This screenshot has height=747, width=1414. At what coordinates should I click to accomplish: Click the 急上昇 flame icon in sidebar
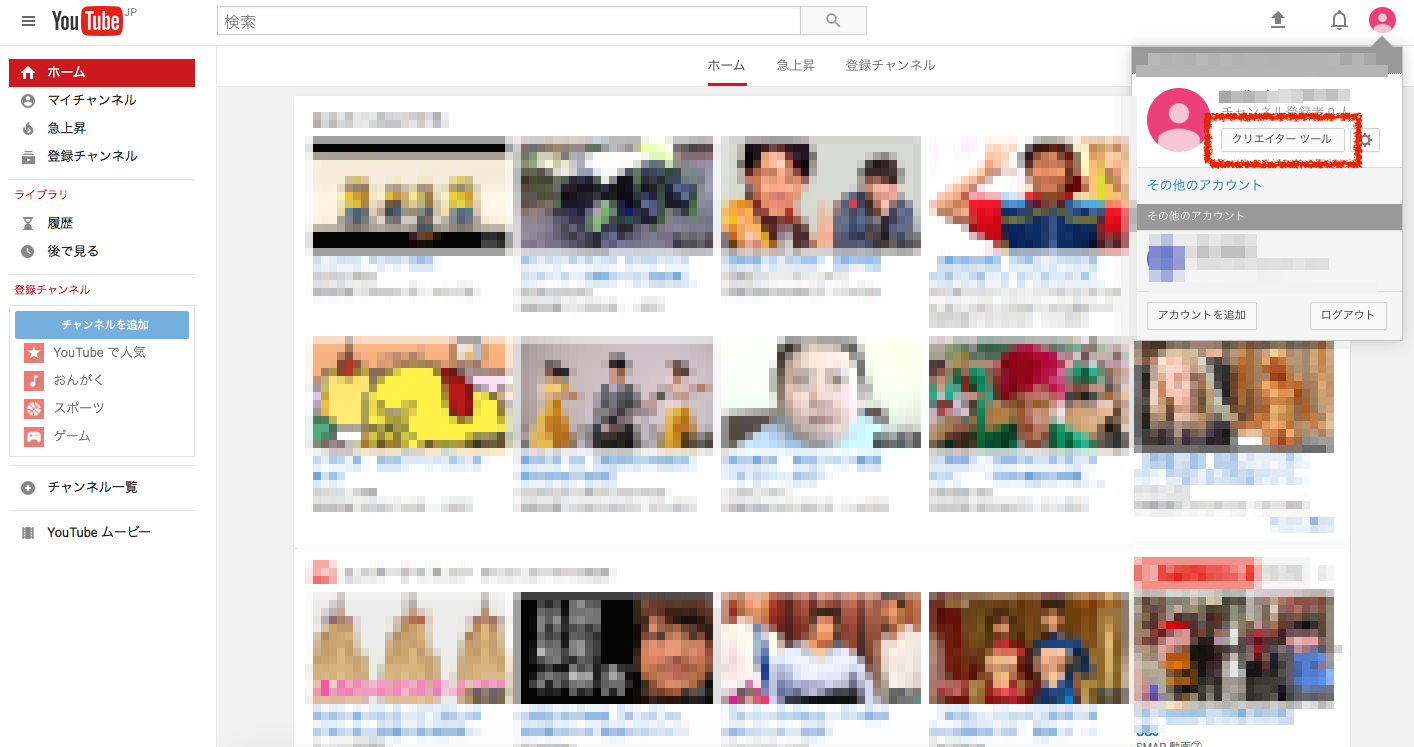(x=28, y=129)
